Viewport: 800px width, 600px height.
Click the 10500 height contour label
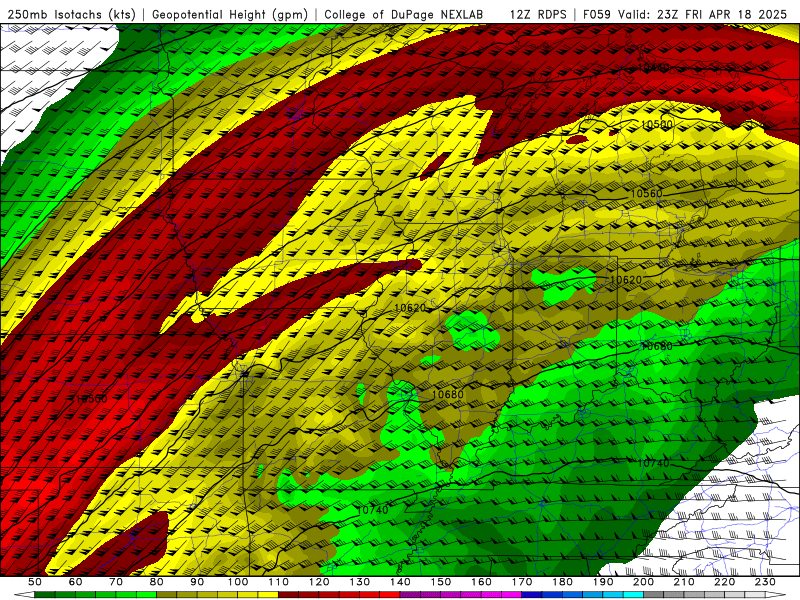coord(657,124)
